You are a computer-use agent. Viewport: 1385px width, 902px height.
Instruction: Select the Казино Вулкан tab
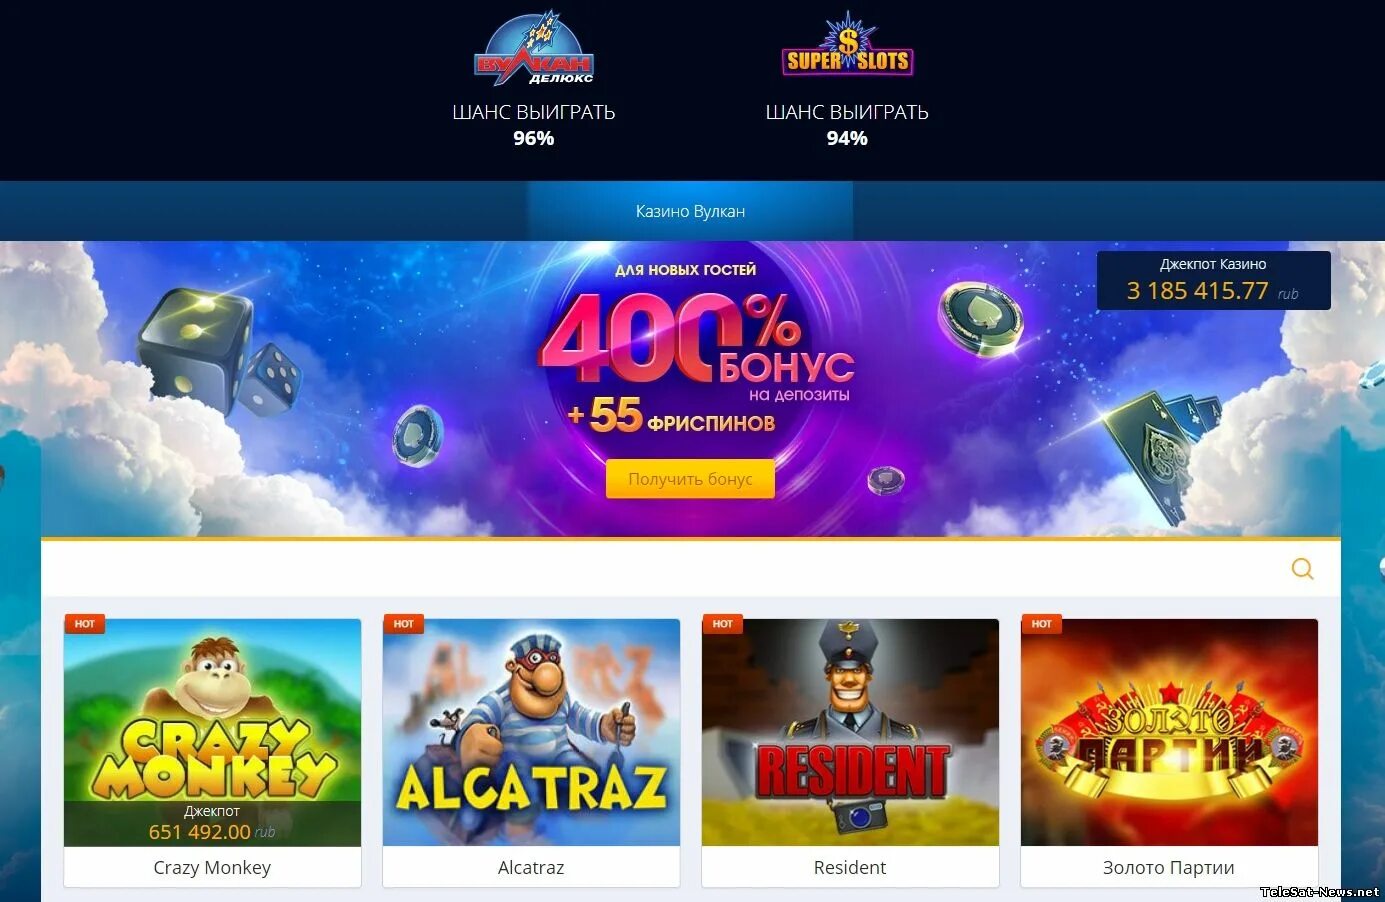click(x=690, y=211)
